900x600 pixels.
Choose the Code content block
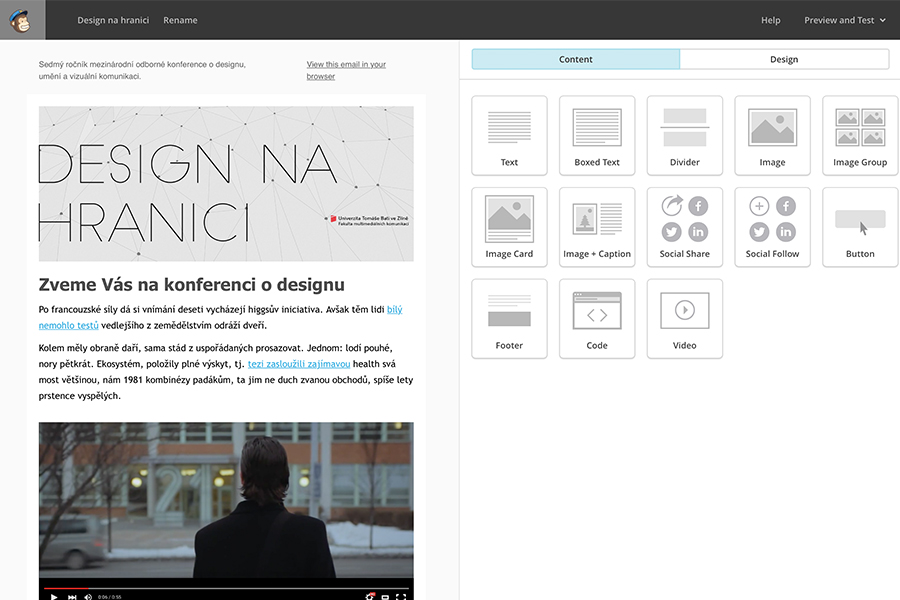pyautogui.click(x=597, y=318)
